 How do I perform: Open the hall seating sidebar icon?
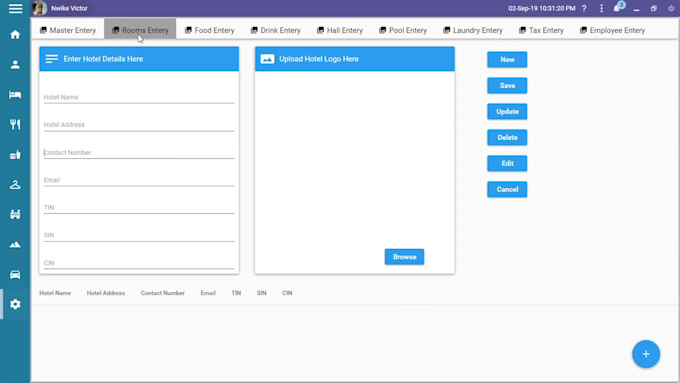click(x=15, y=214)
